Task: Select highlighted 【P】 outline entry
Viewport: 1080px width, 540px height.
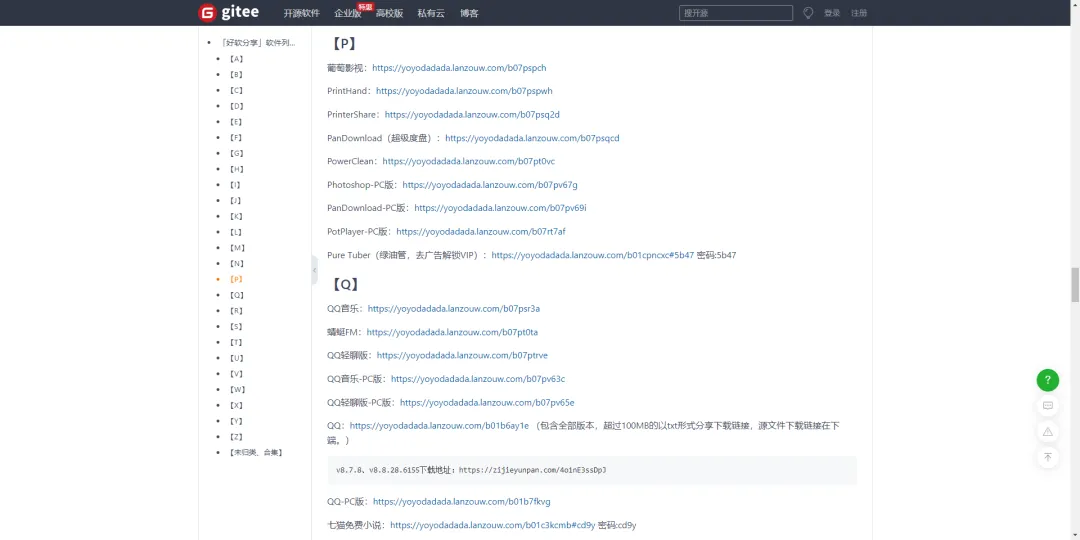Action: [236, 279]
